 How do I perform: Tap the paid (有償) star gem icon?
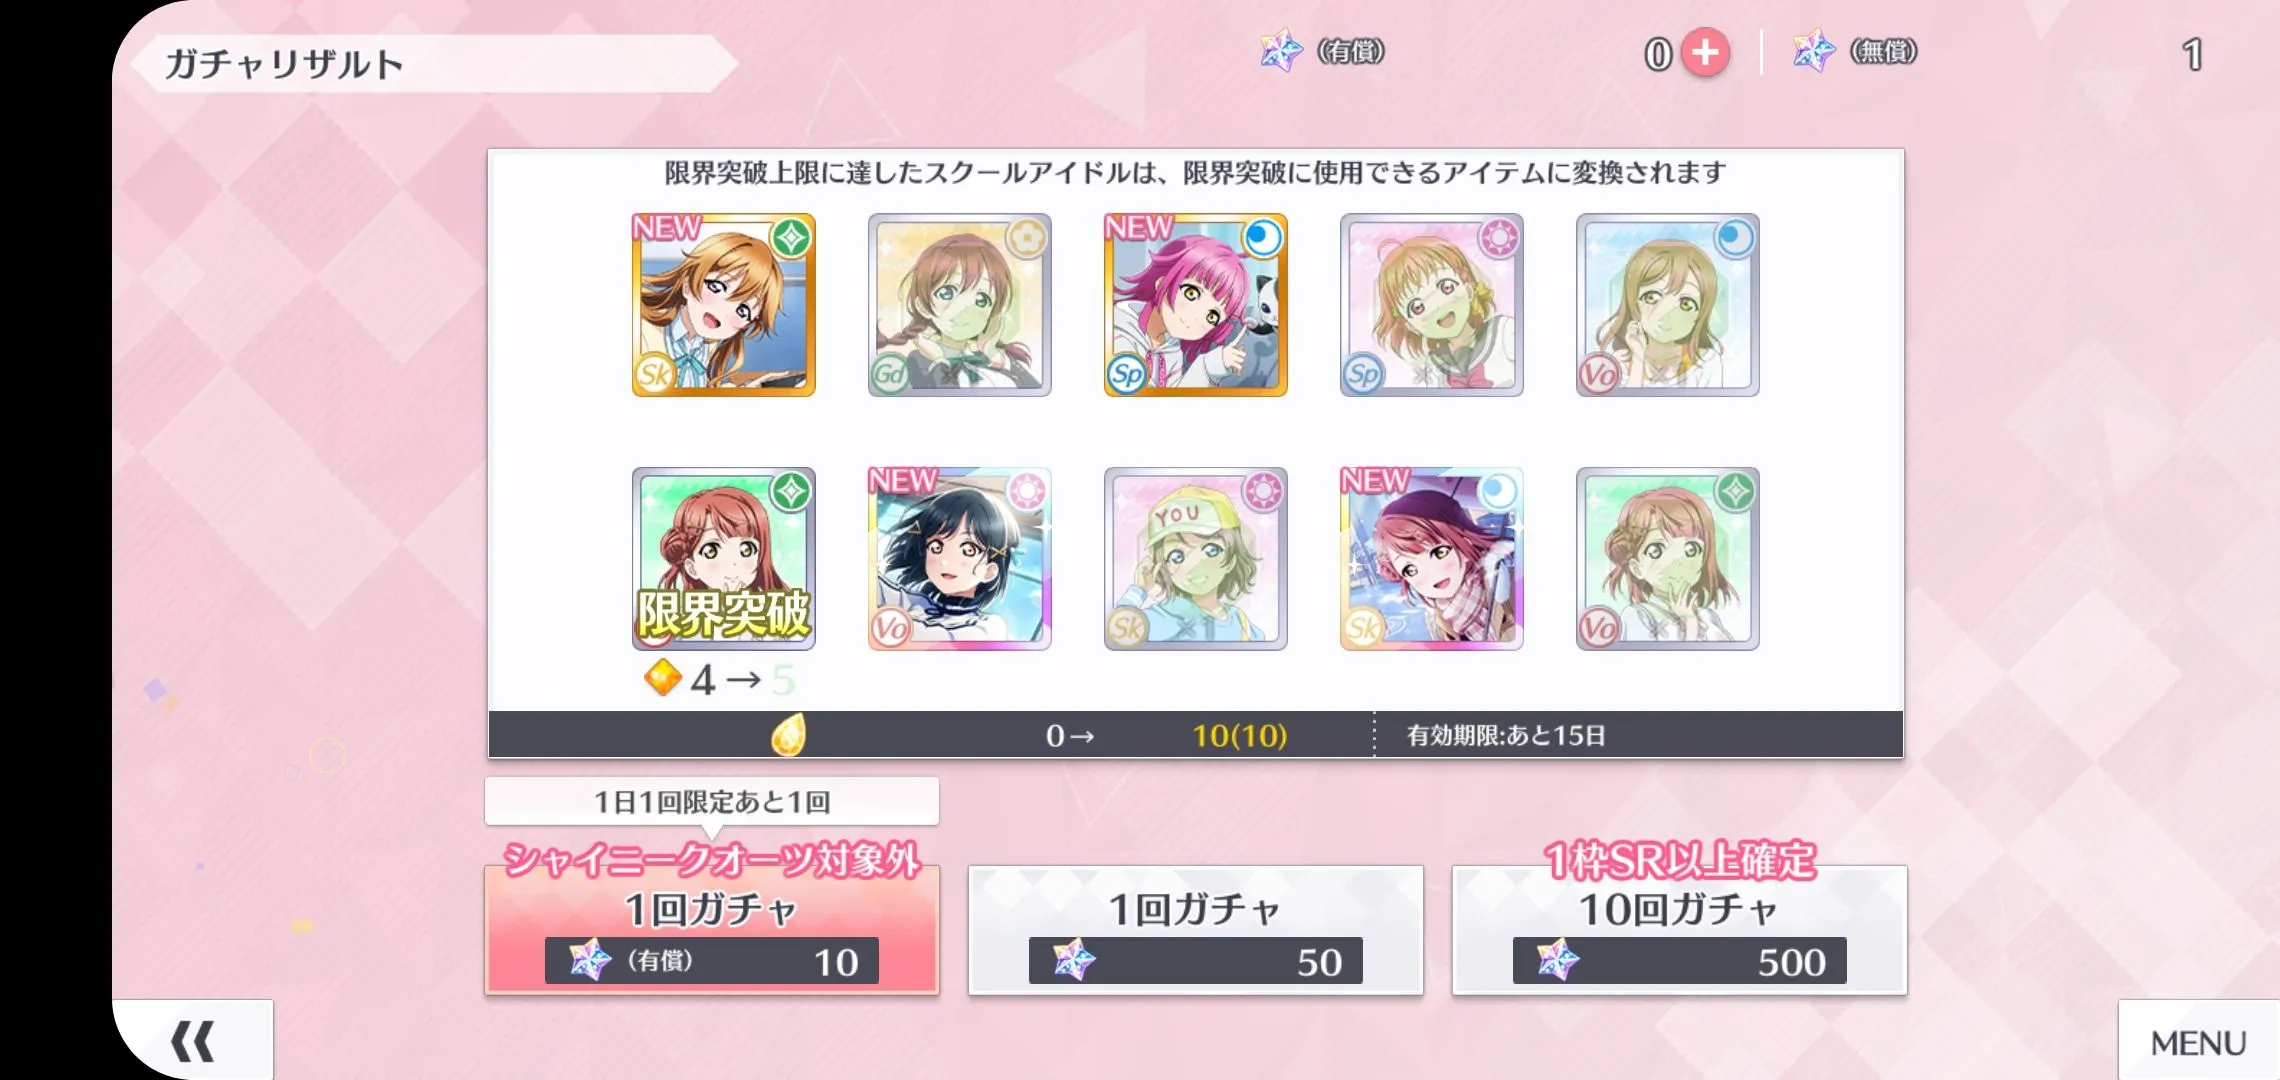click(x=1281, y=51)
